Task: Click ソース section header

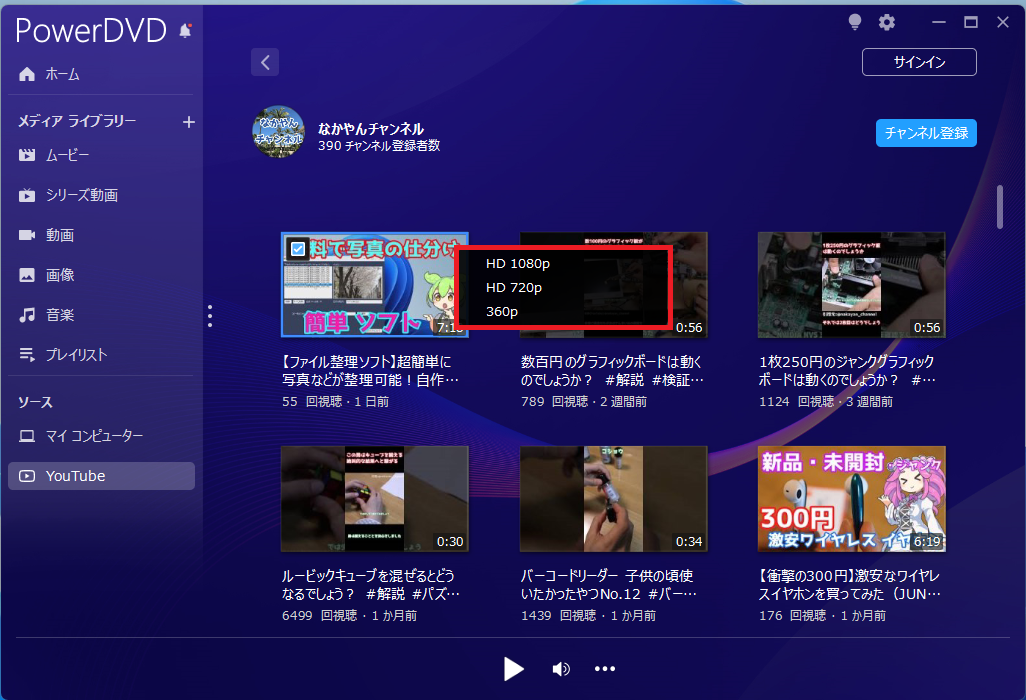Action: point(35,402)
